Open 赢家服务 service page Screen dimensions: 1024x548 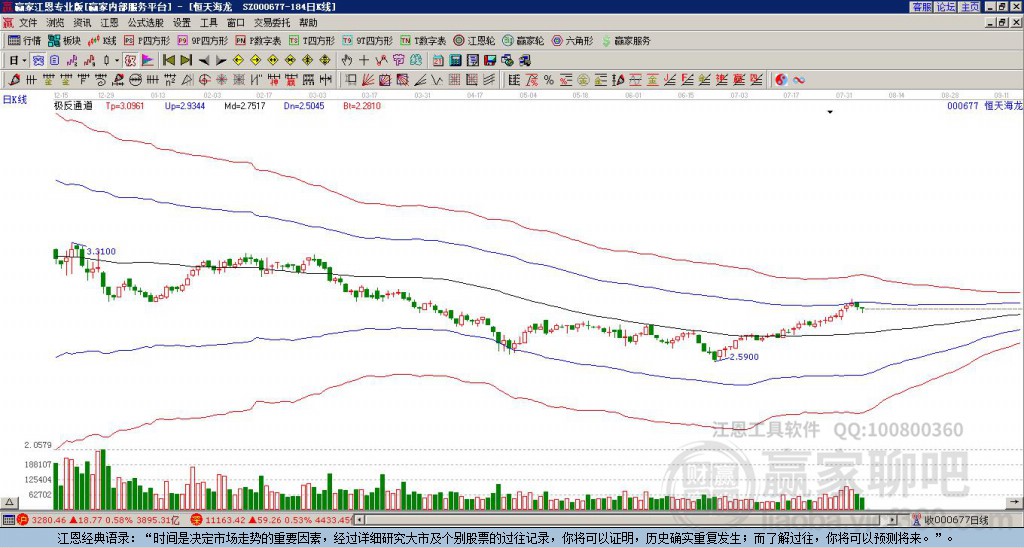(x=626, y=40)
